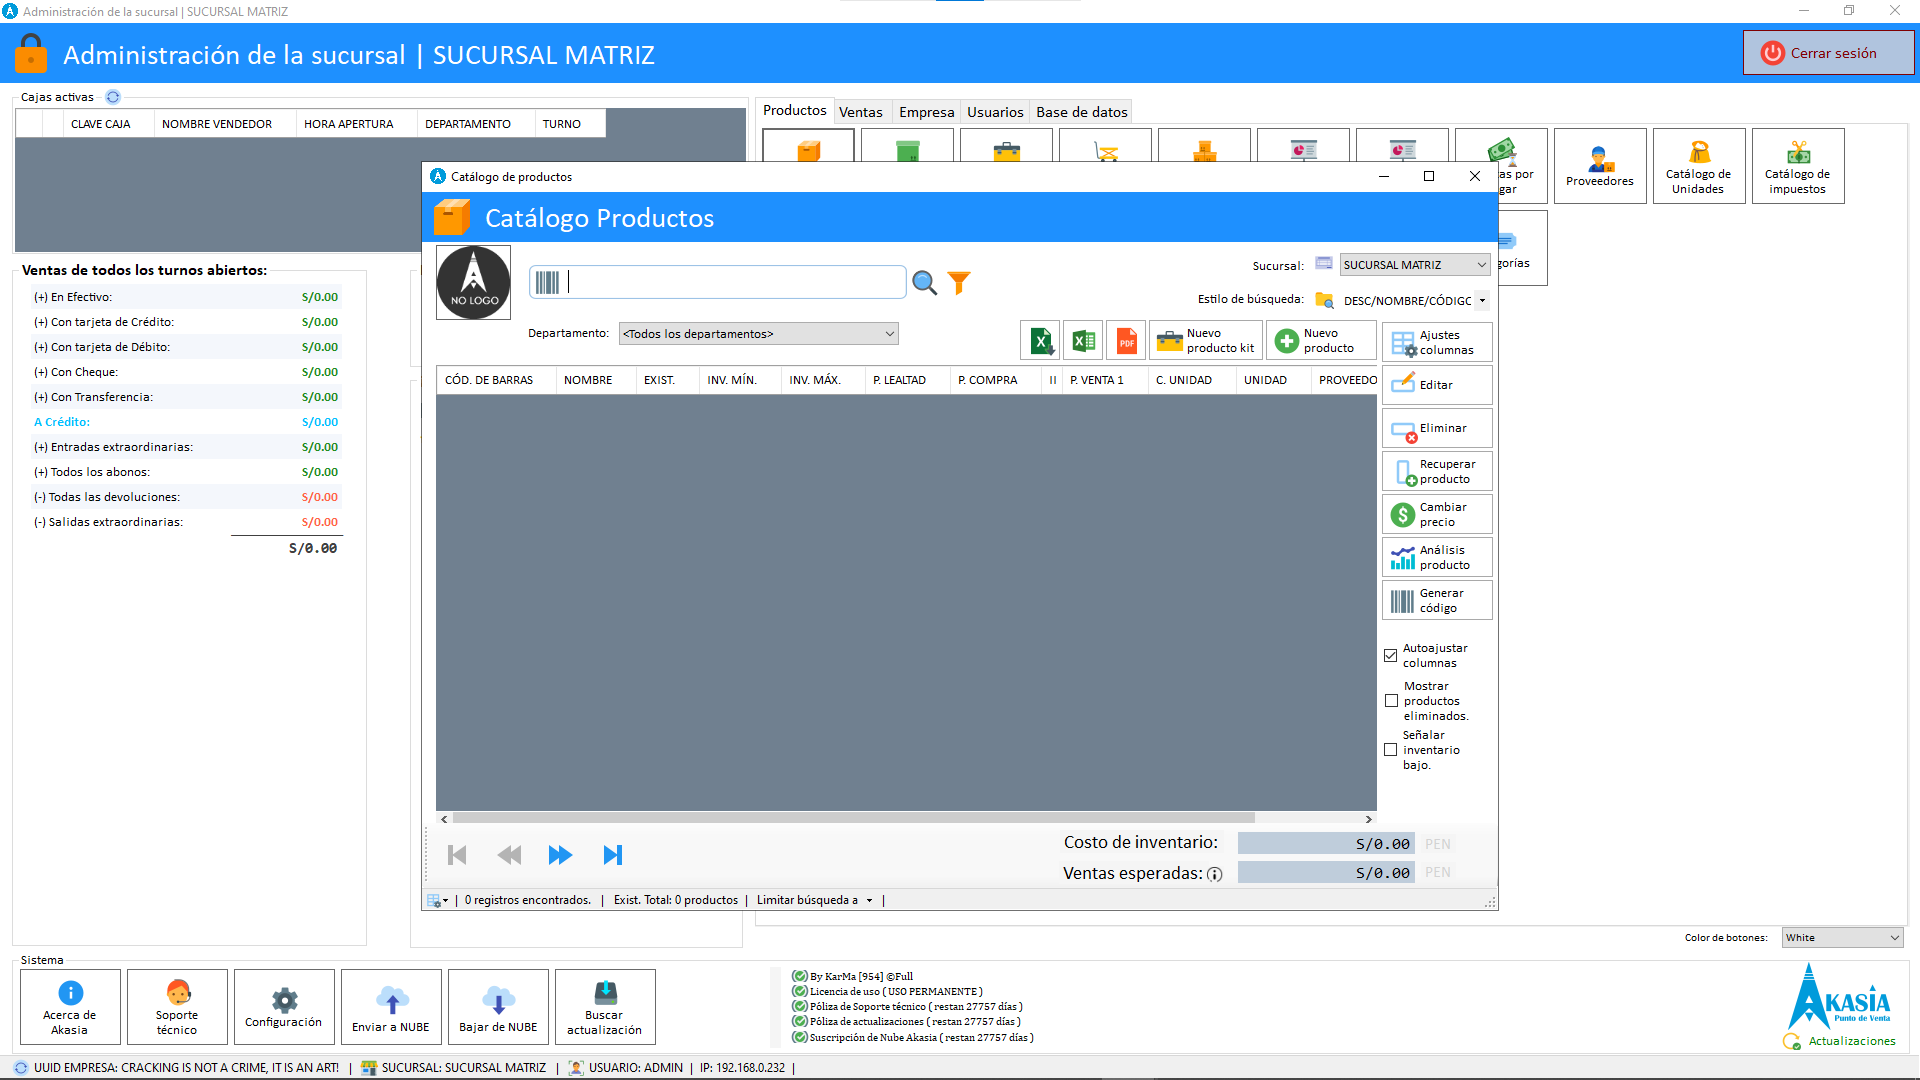1920x1080 pixels.
Task: Click scroll right arrow of product grid
Action: coord(1369,819)
